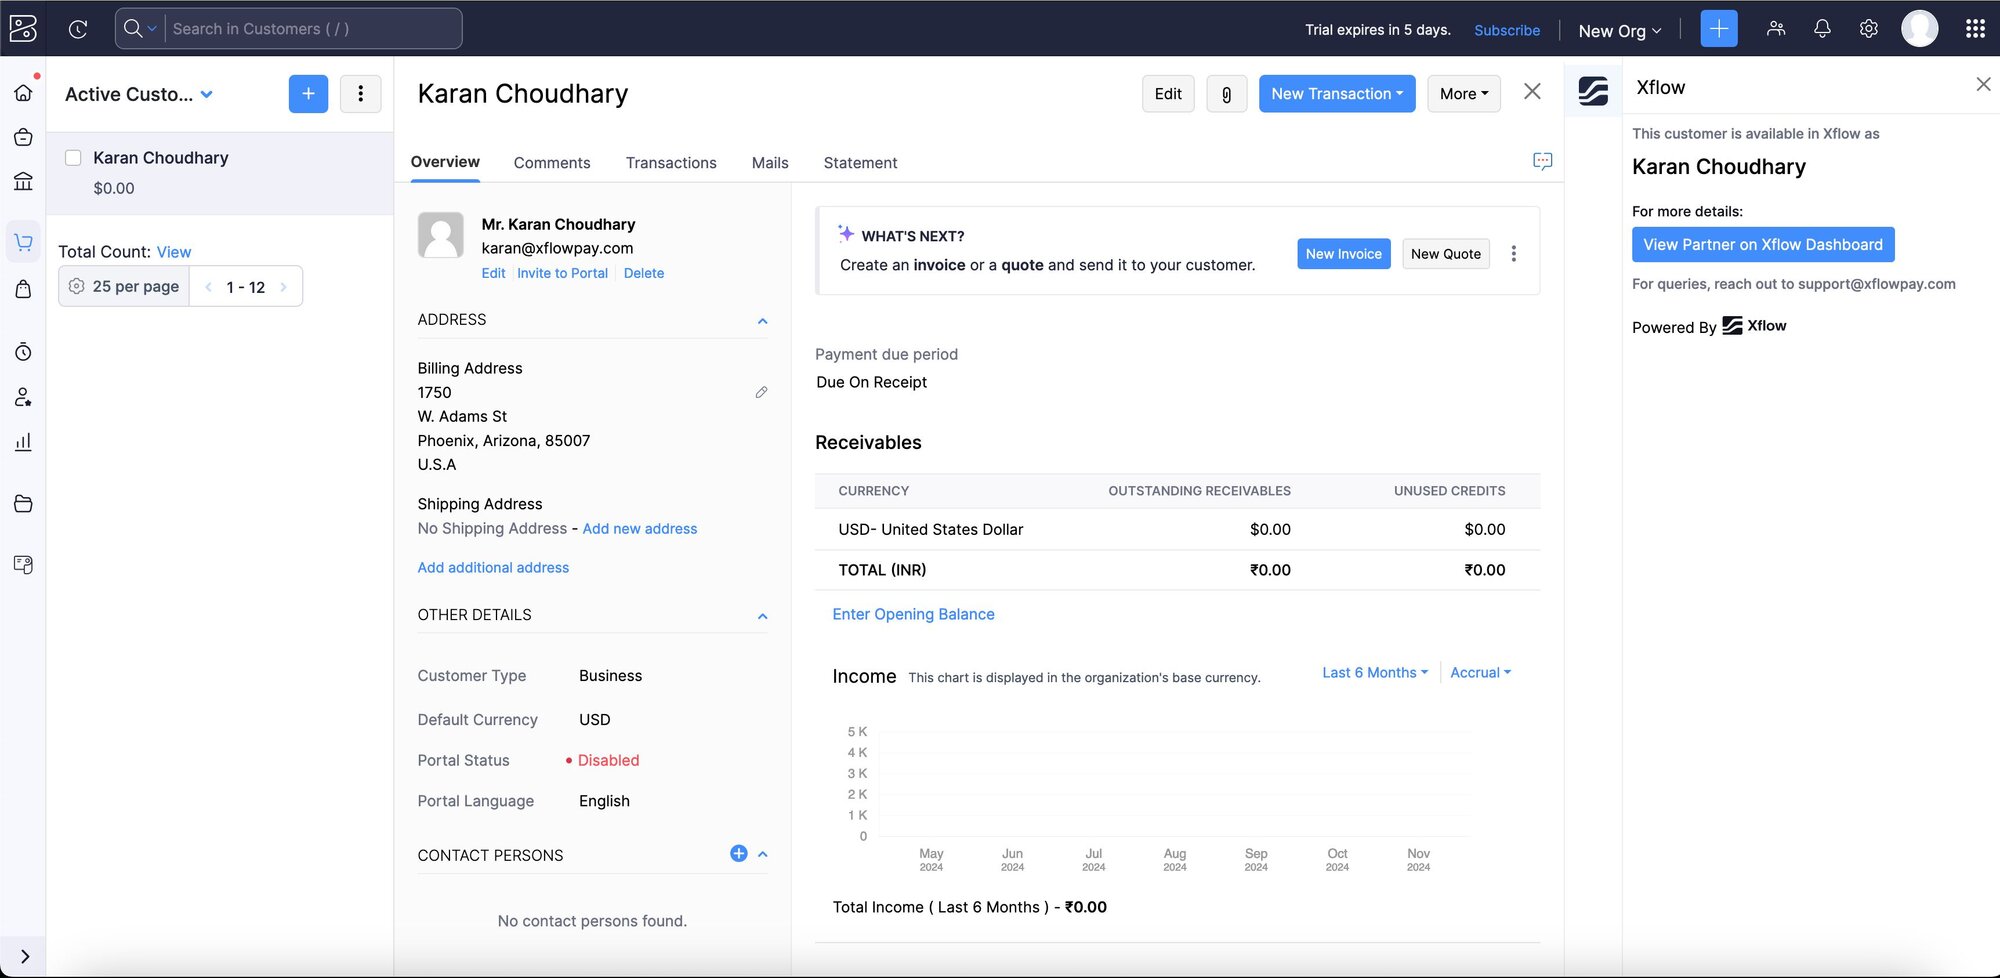Open the Statement tab
The height and width of the screenshot is (978, 2000).
[860, 163]
